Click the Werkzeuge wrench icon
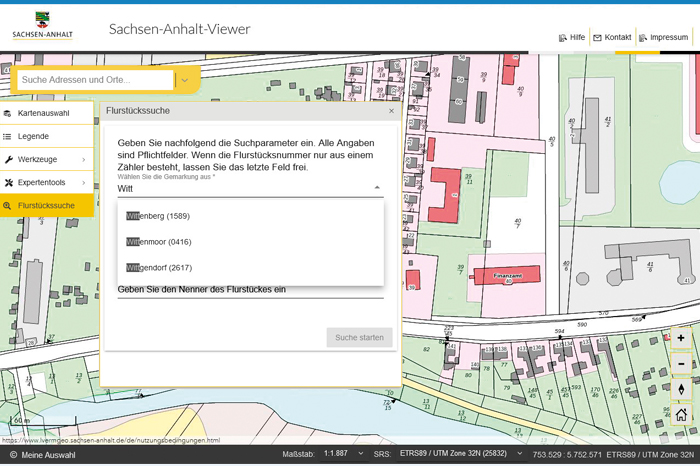The height and width of the screenshot is (466, 700). coord(8,159)
